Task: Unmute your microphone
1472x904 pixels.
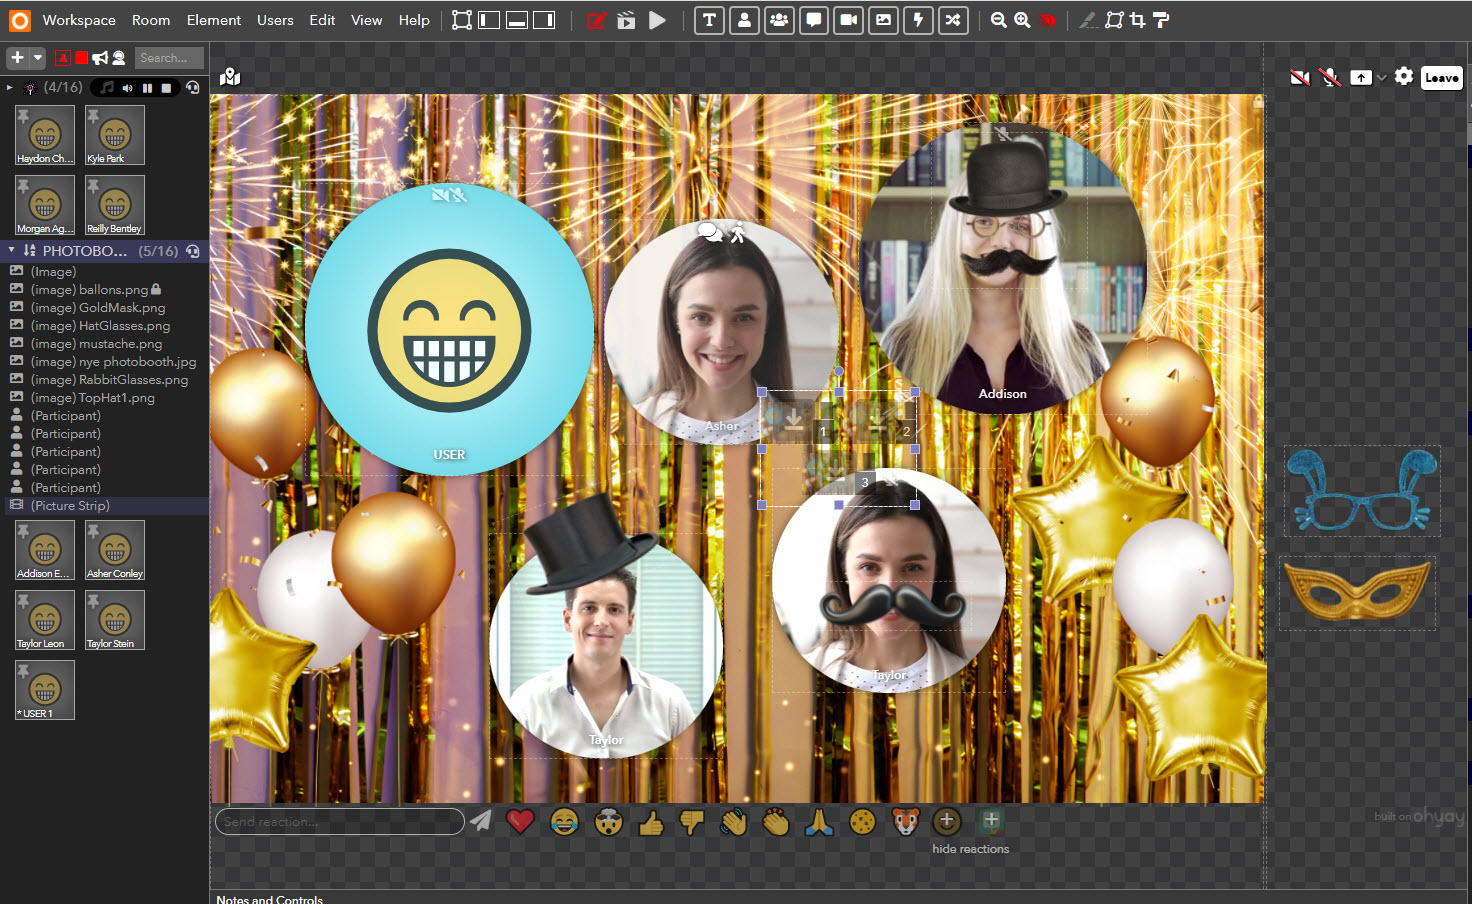Action: [x=1330, y=77]
